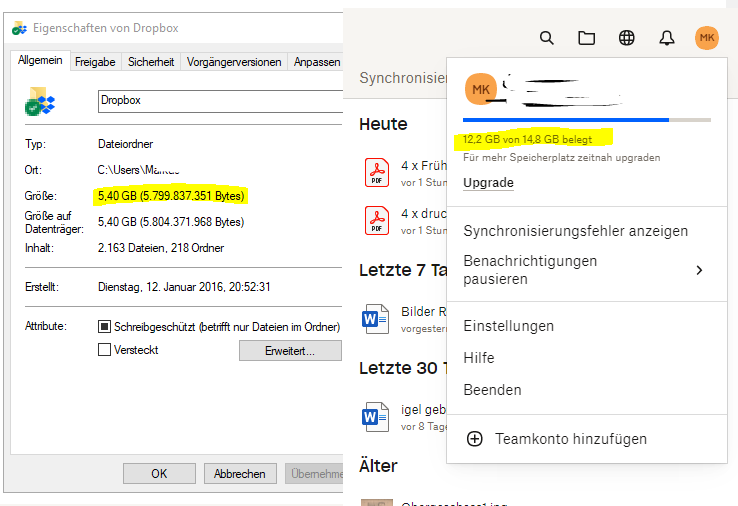The image size is (738, 506).
Task: Click the Upgrade link
Action: pos(488,183)
